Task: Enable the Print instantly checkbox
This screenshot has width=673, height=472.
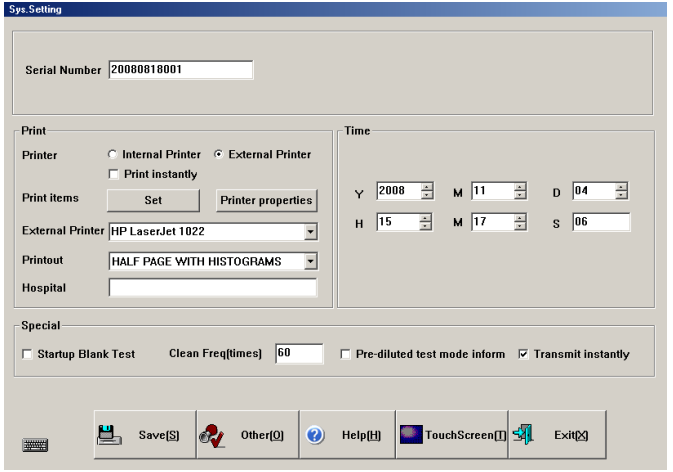Action: 114,174
